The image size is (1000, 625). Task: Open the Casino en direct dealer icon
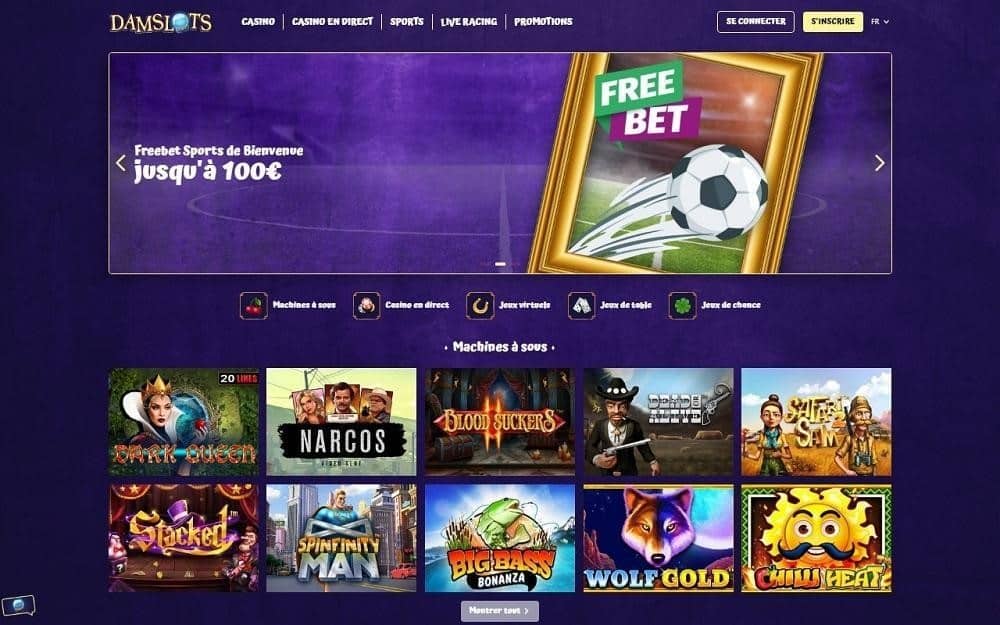coord(367,305)
